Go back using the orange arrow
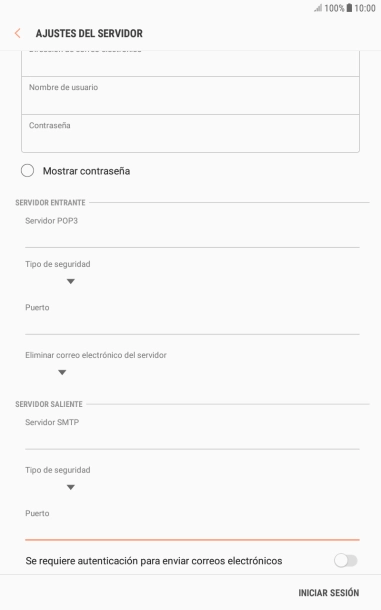 pos(18,33)
